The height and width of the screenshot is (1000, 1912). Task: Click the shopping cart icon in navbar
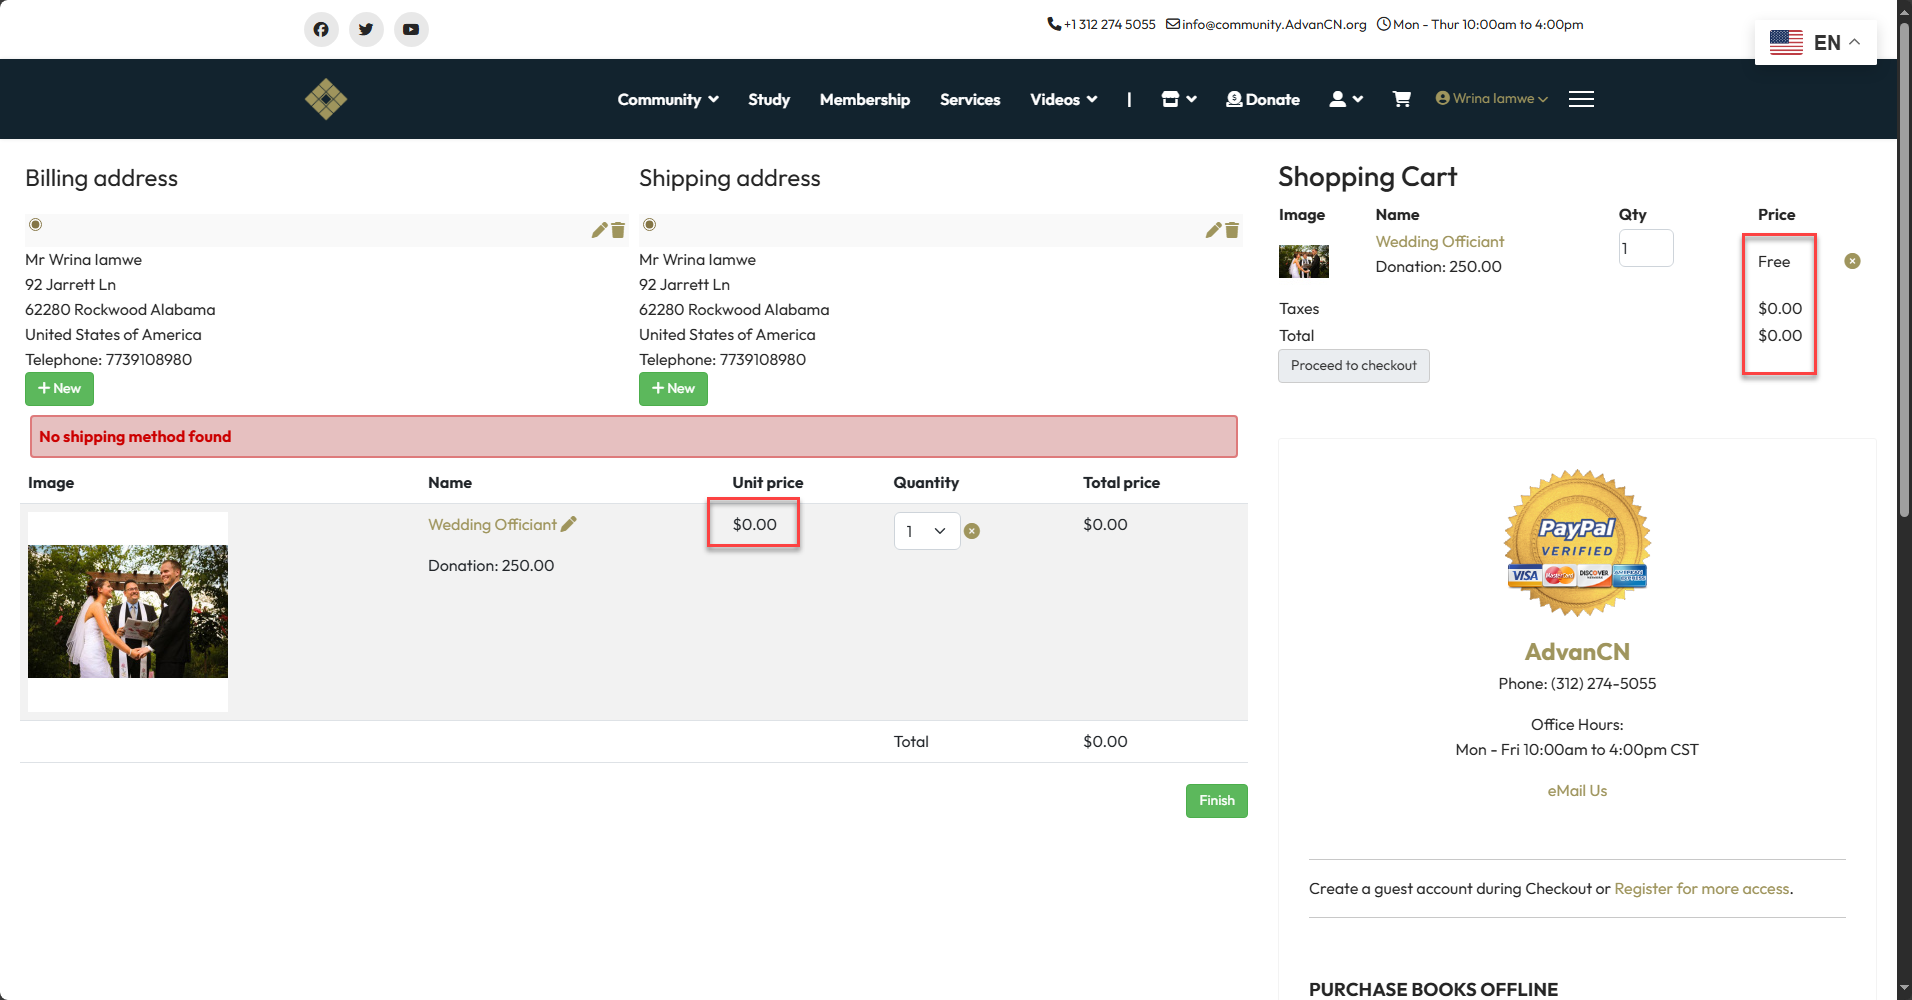click(1401, 99)
